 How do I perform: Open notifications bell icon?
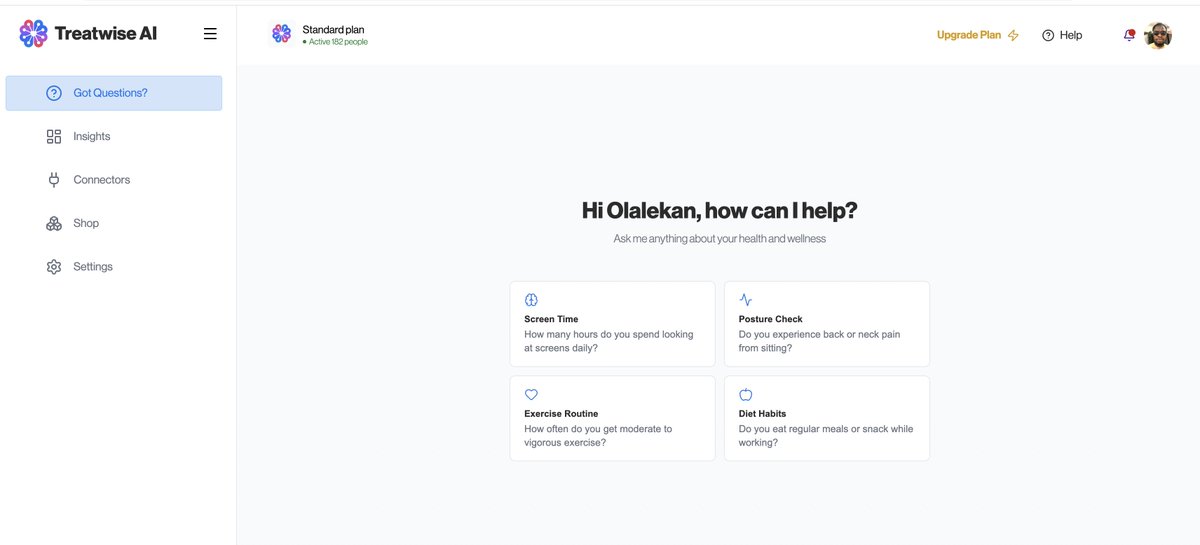pyautogui.click(x=1129, y=35)
